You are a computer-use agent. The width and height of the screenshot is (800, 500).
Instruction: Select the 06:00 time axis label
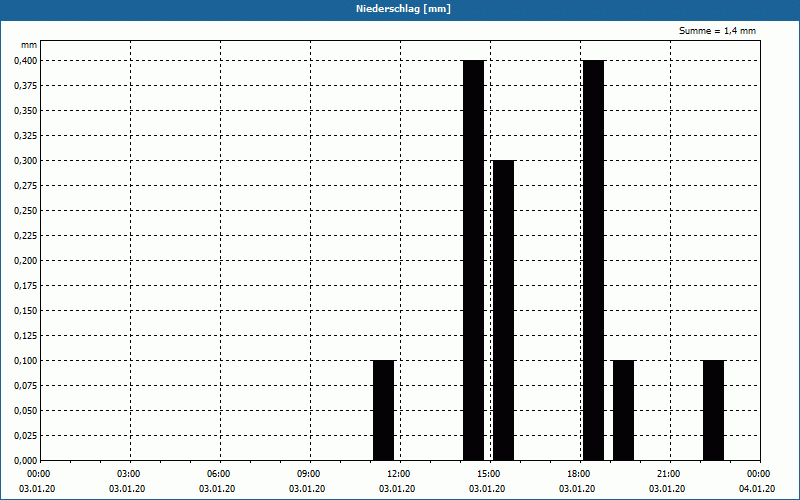tap(218, 474)
